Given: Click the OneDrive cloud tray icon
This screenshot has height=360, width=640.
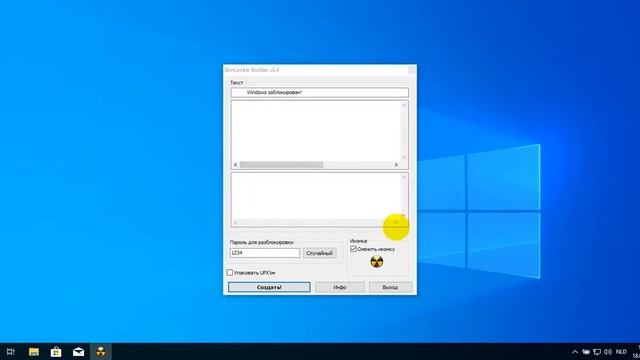Looking at the screenshot, I should [586, 351].
